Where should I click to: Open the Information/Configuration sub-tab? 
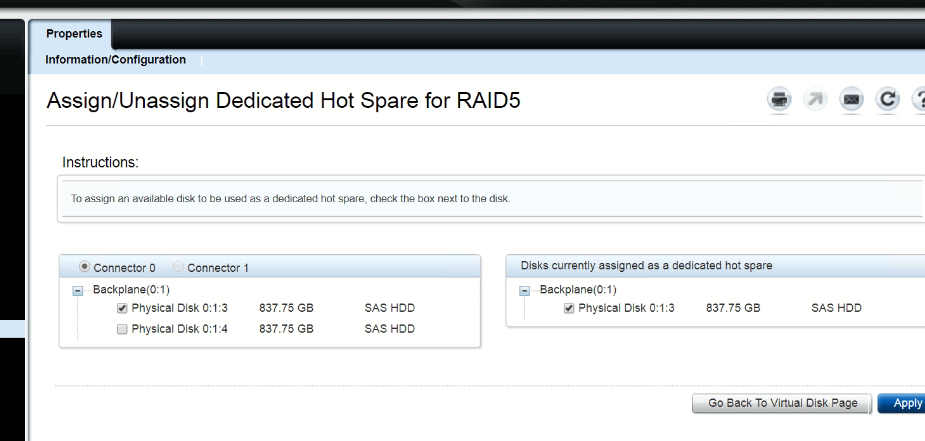[x=115, y=60]
